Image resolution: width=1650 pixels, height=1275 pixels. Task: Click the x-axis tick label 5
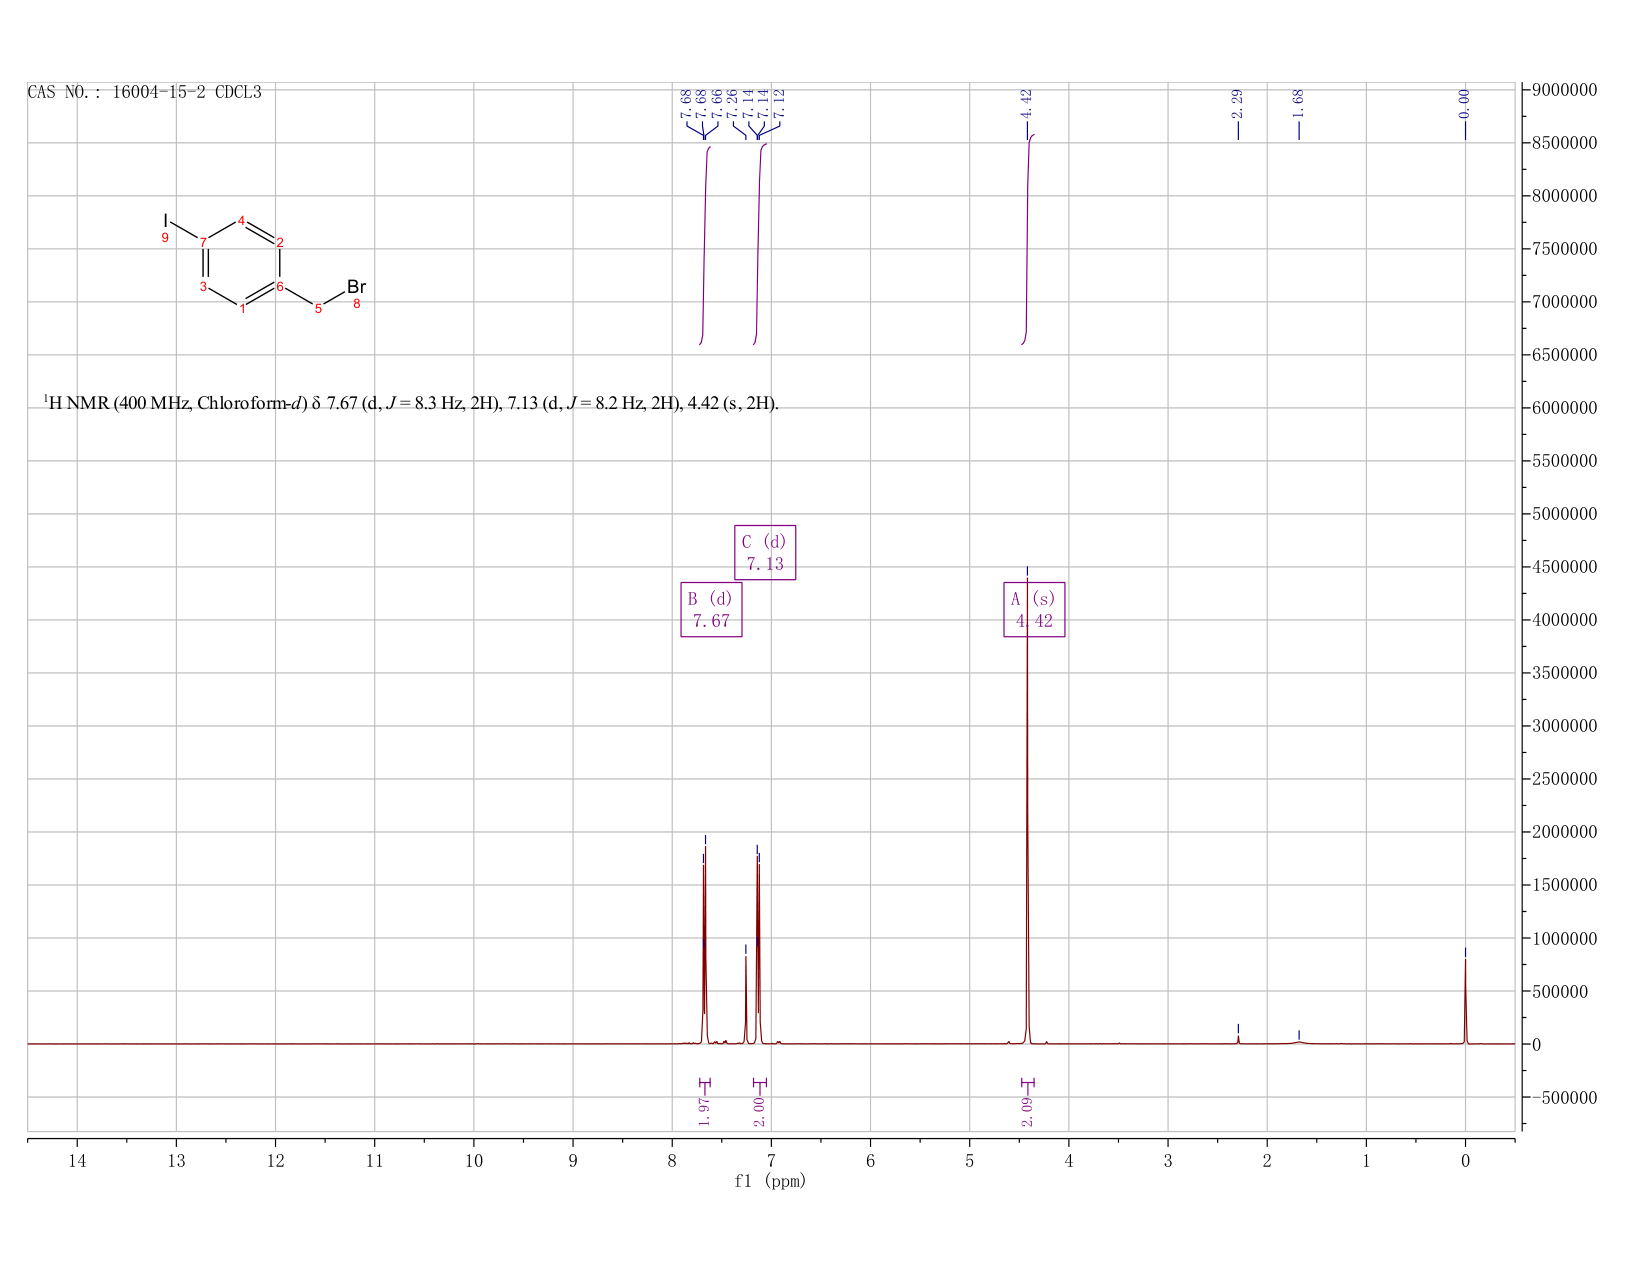[970, 1160]
